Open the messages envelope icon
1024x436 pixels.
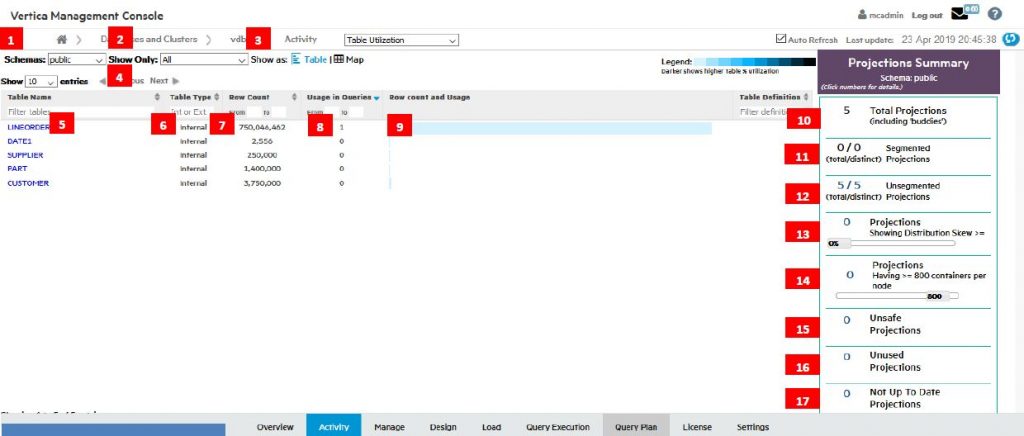point(960,14)
